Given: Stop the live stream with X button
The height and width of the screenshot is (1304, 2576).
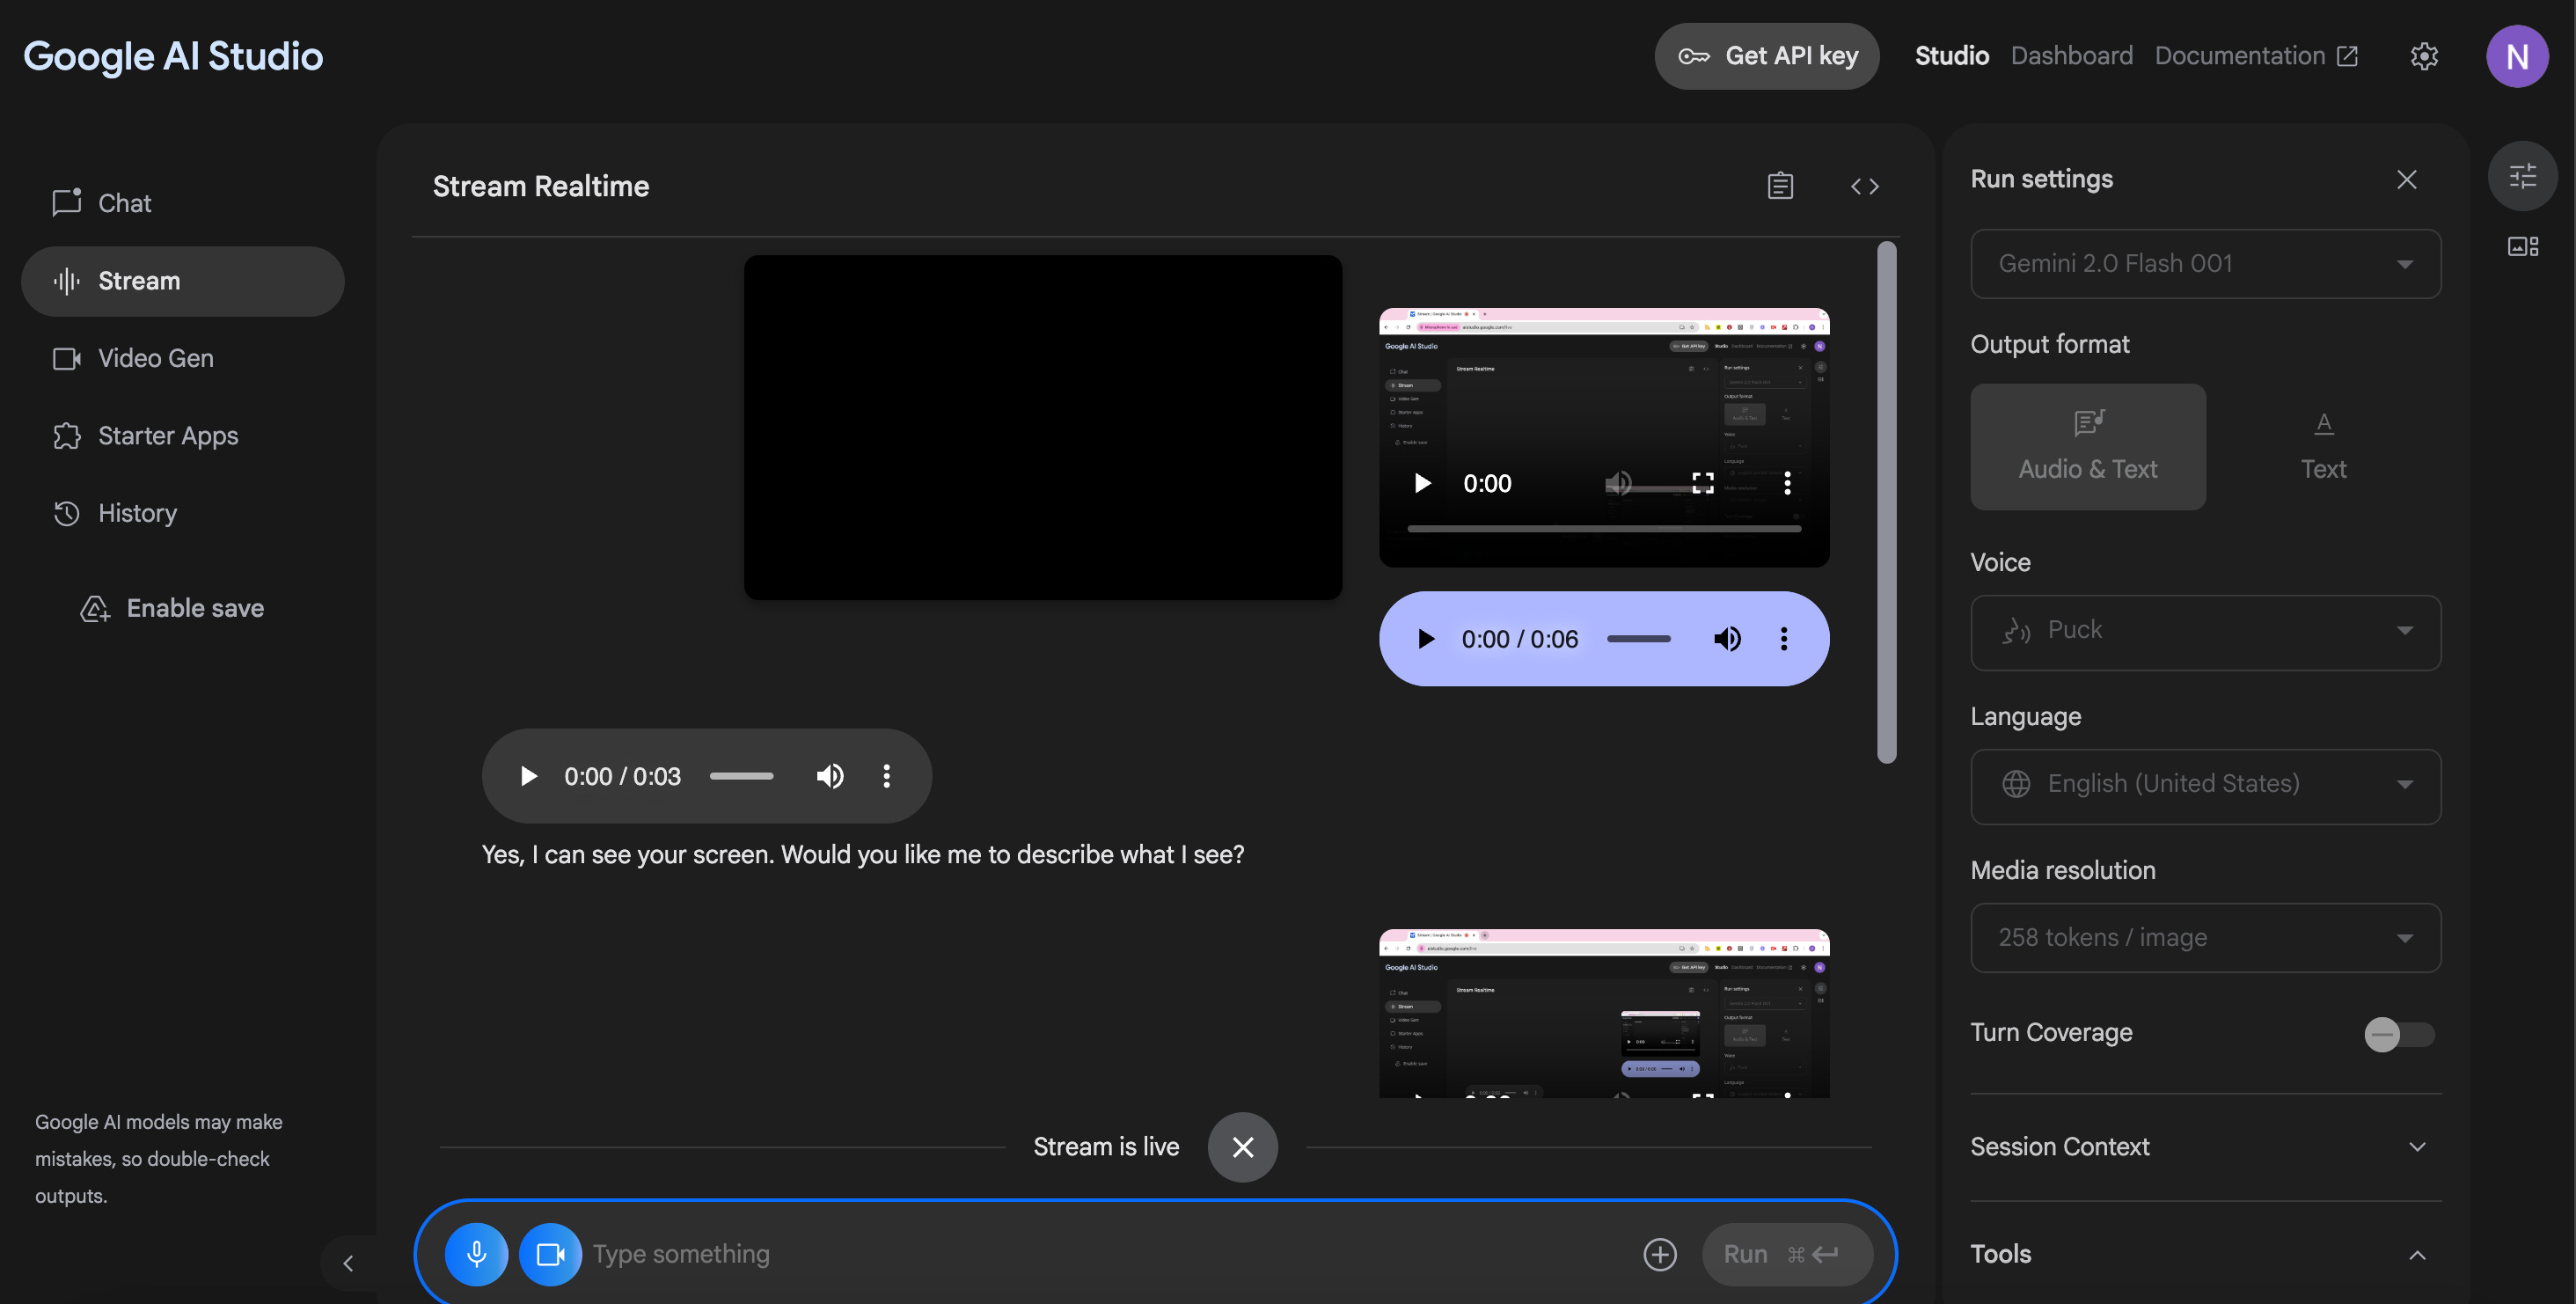Looking at the screenshot, I should (x=1242, y=1147).
